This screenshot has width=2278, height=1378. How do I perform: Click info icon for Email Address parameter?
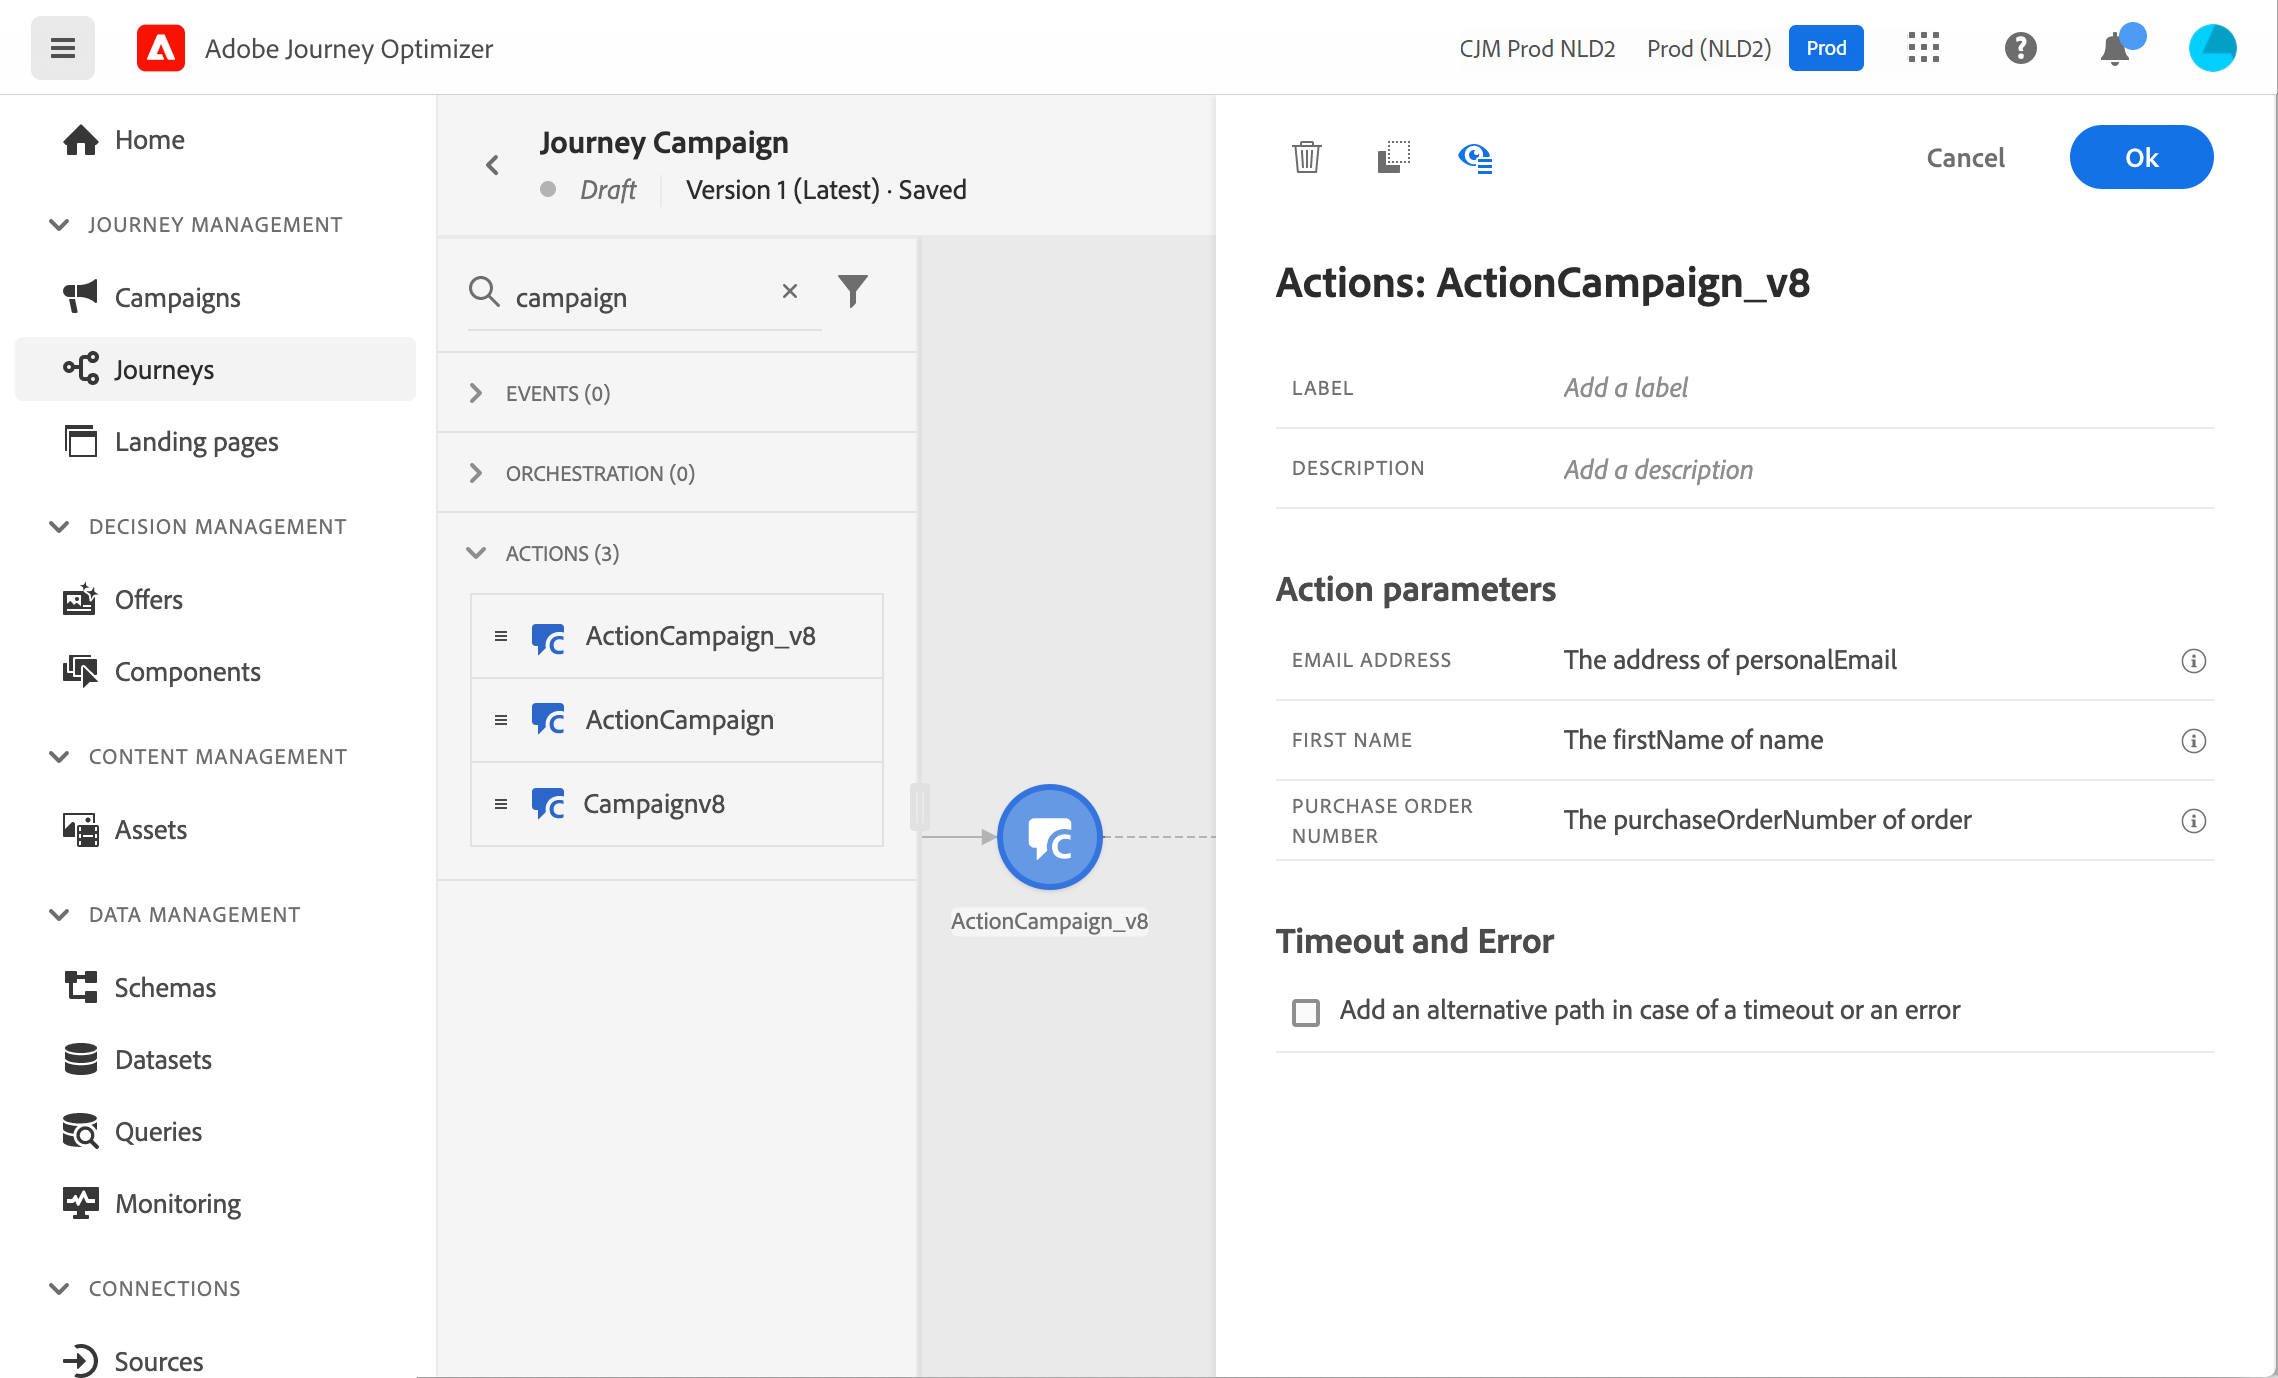(2193, 661)
